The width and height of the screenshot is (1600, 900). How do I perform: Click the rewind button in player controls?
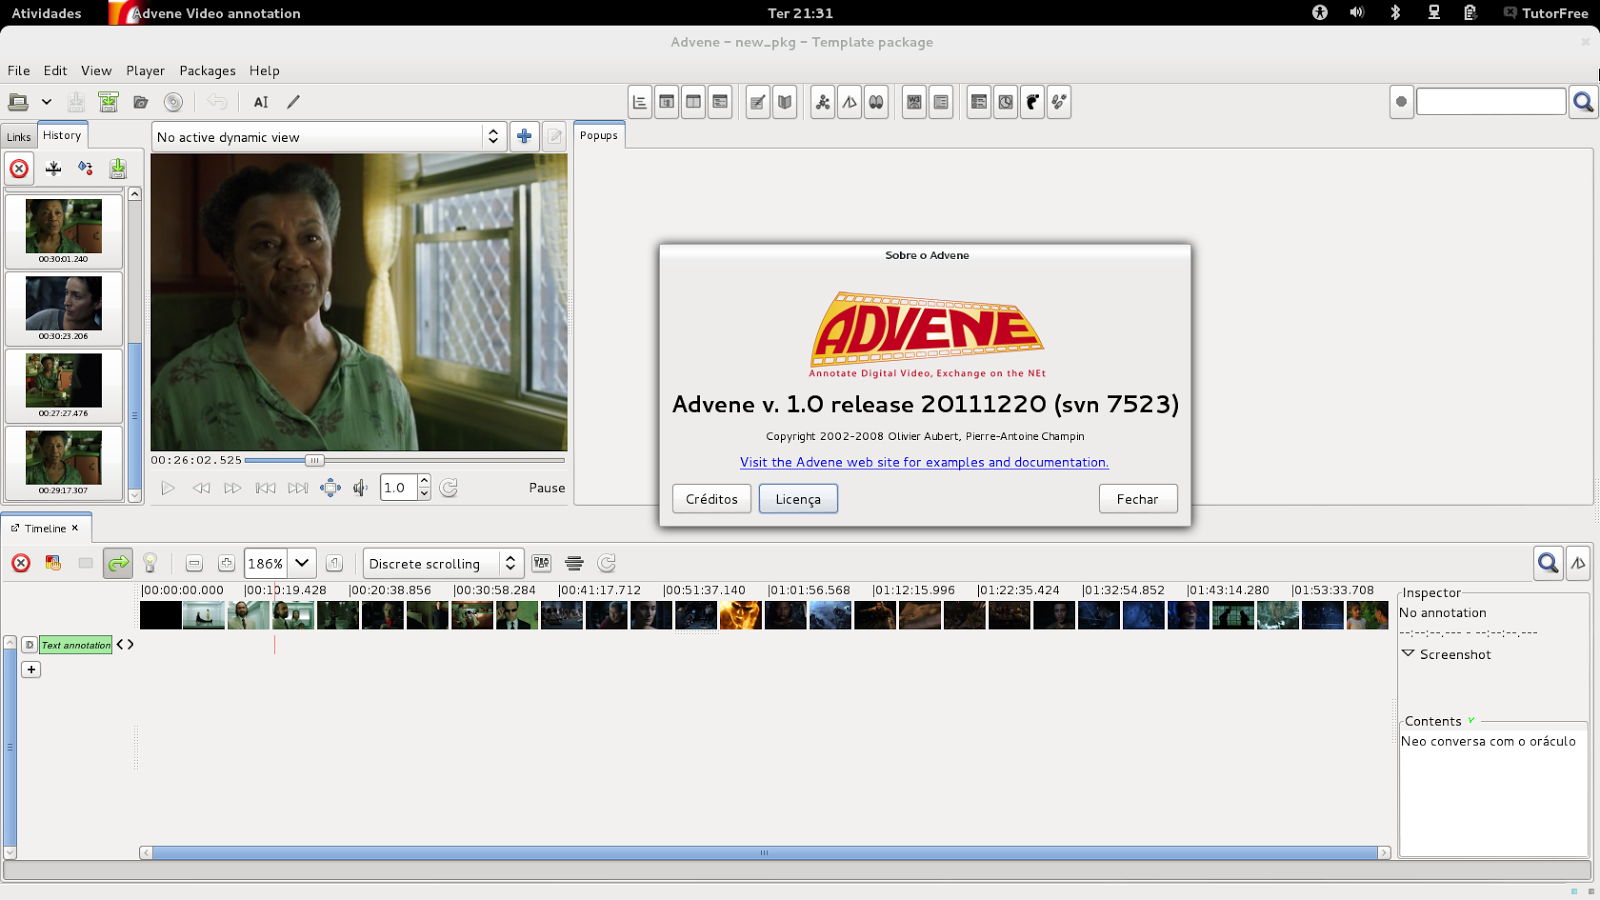201,488
